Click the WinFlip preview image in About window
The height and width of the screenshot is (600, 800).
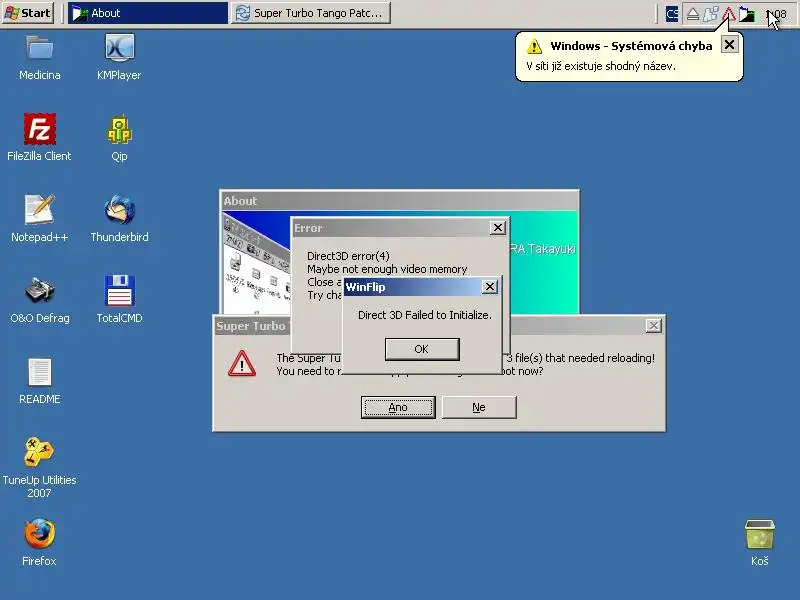(x=257, y=263)
